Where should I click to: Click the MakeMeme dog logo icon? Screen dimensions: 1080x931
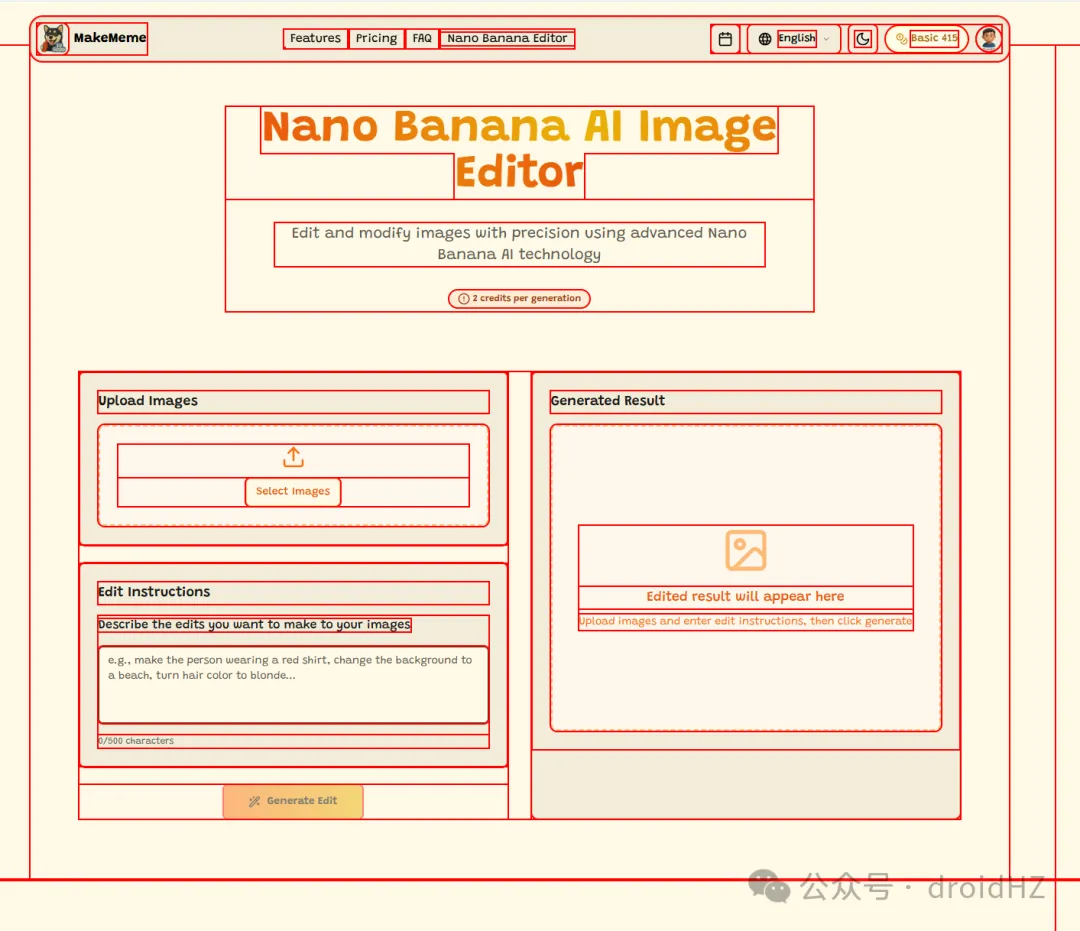tap(52, 39)
